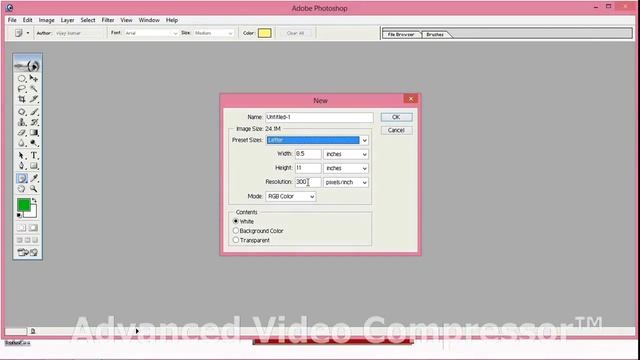Reset to default foreground and background colors
This screenshot has height=360, width=640.
point(19,215)
